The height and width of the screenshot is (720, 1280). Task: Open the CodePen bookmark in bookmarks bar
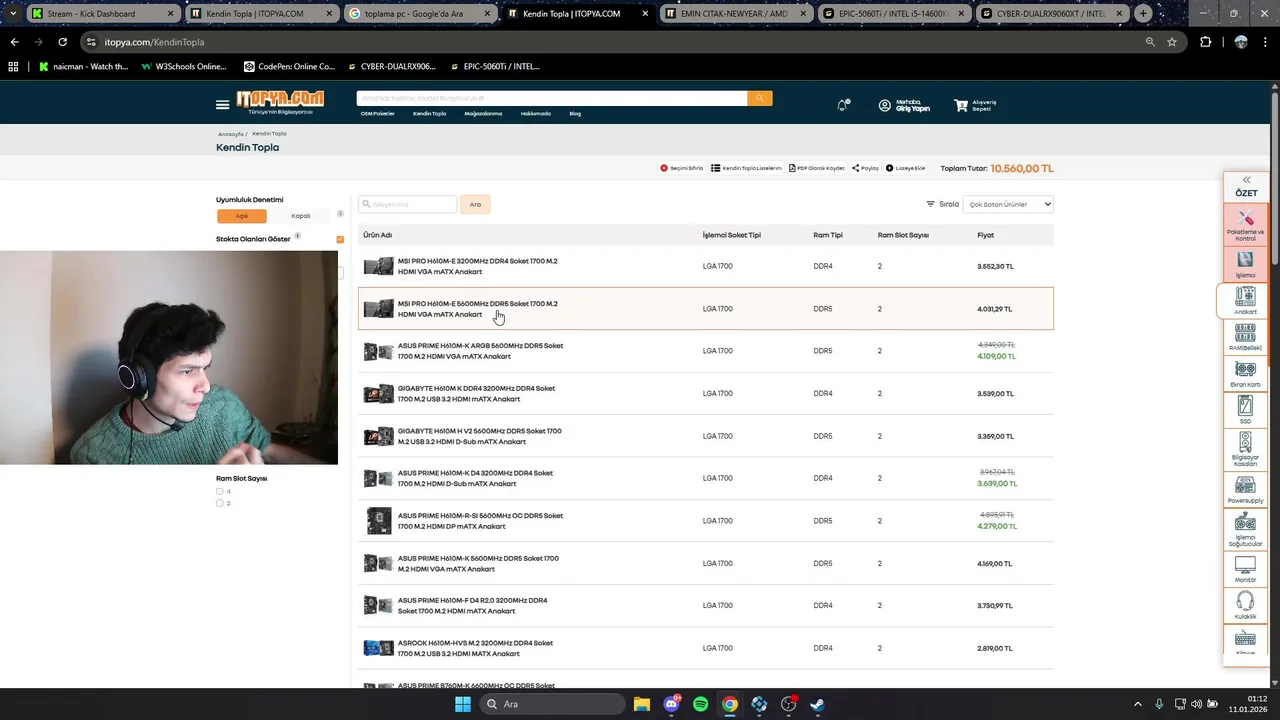click(x=289, y=67)
